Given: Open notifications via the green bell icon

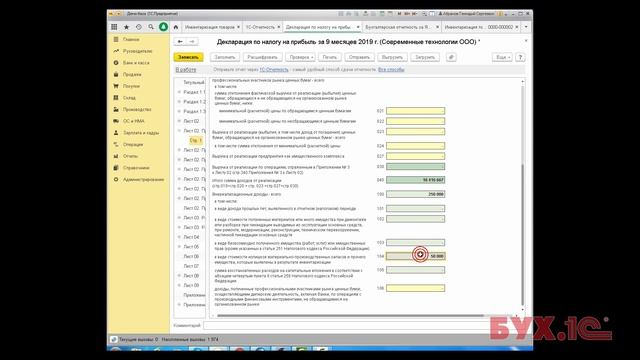Looking at the screenshot, I should point(163,27).
